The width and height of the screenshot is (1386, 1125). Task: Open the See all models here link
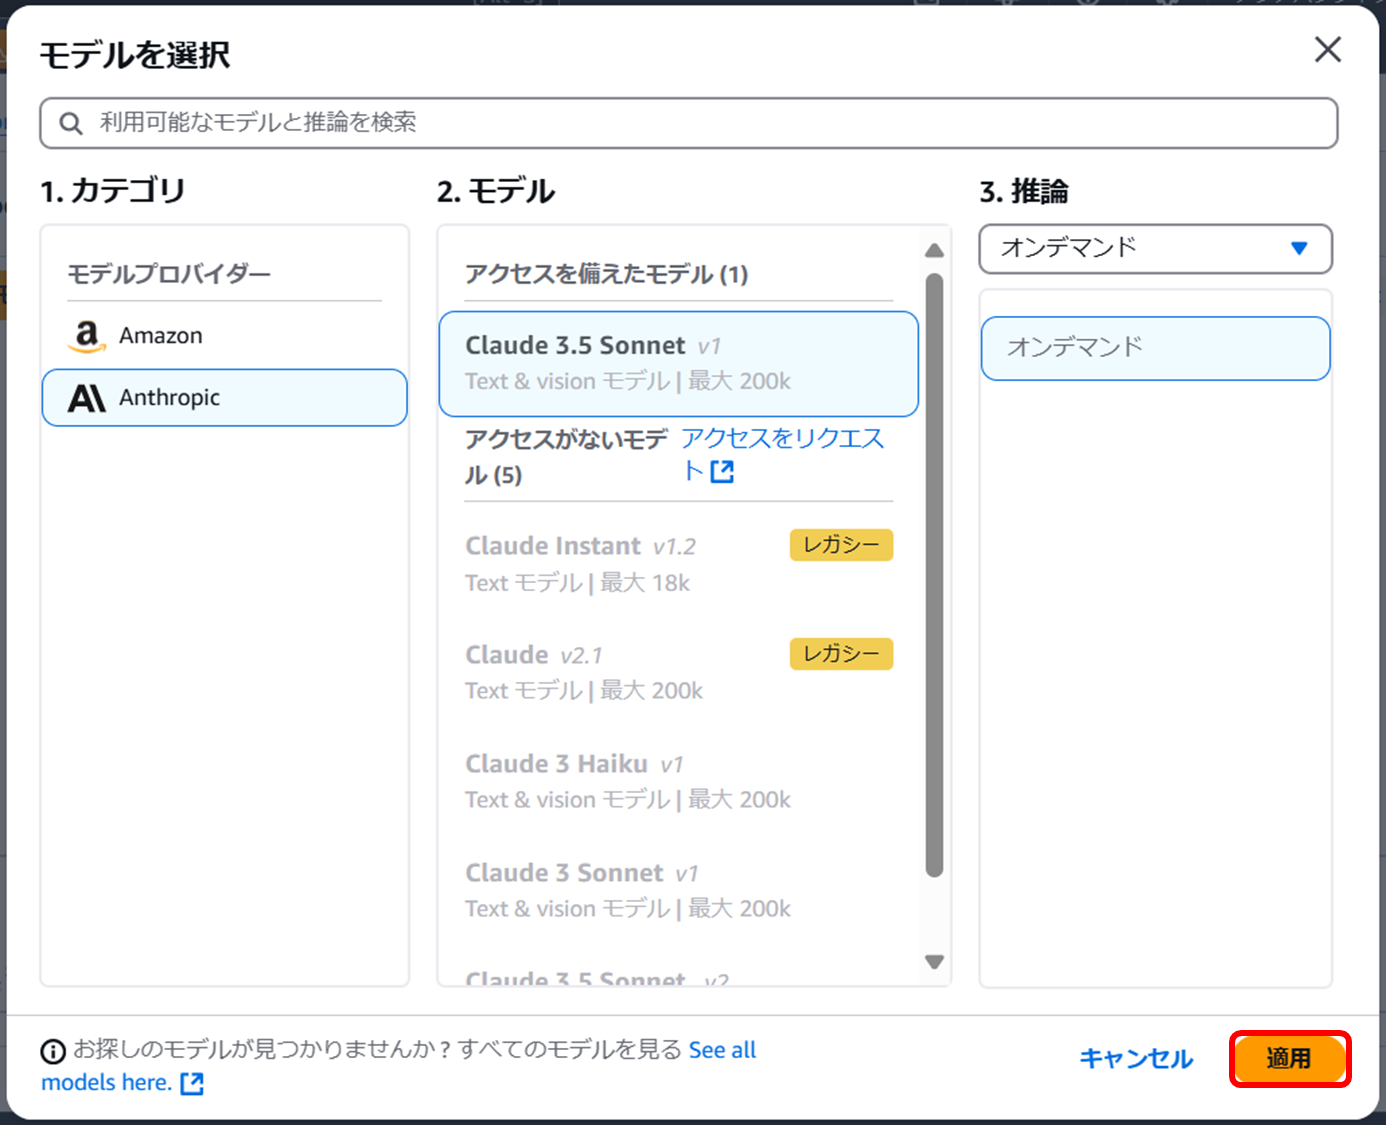398,1066
